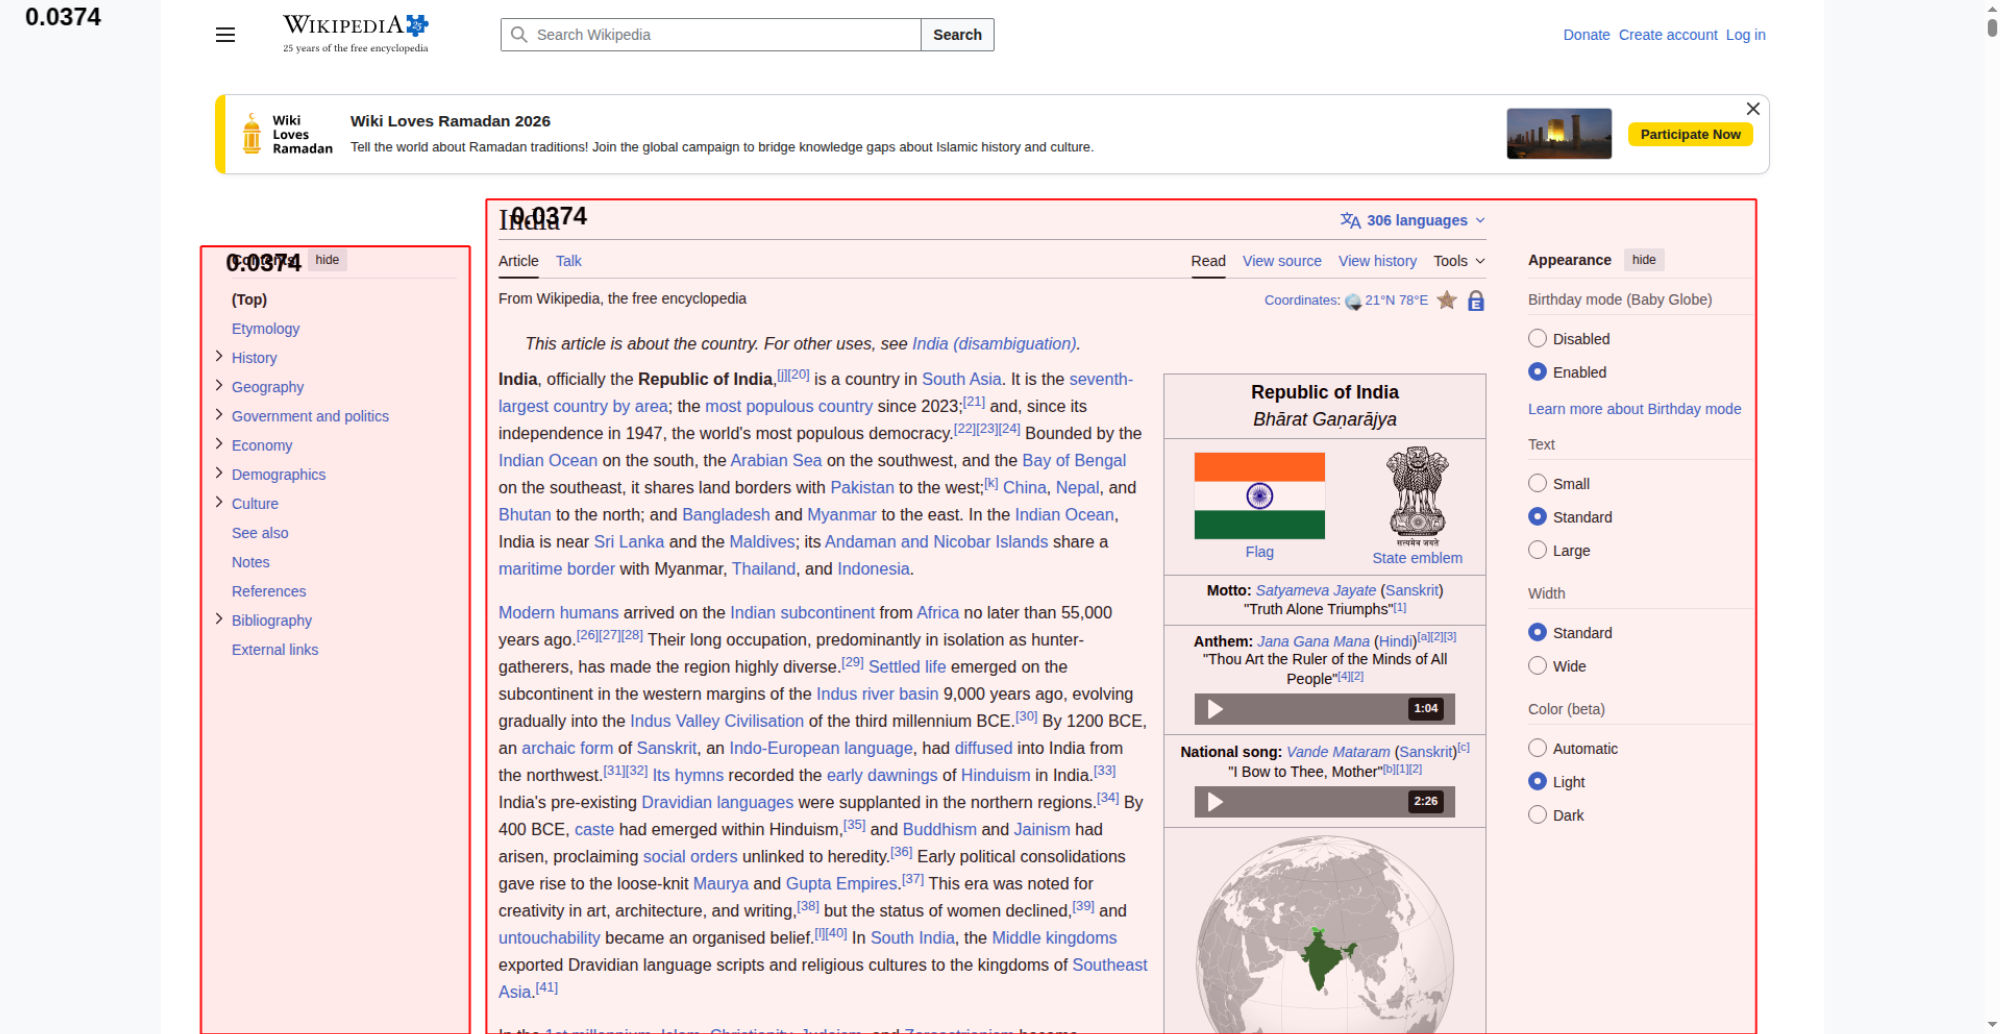Click the page protection padlock icon
2000x1034 pixels.
[1475, 300]
